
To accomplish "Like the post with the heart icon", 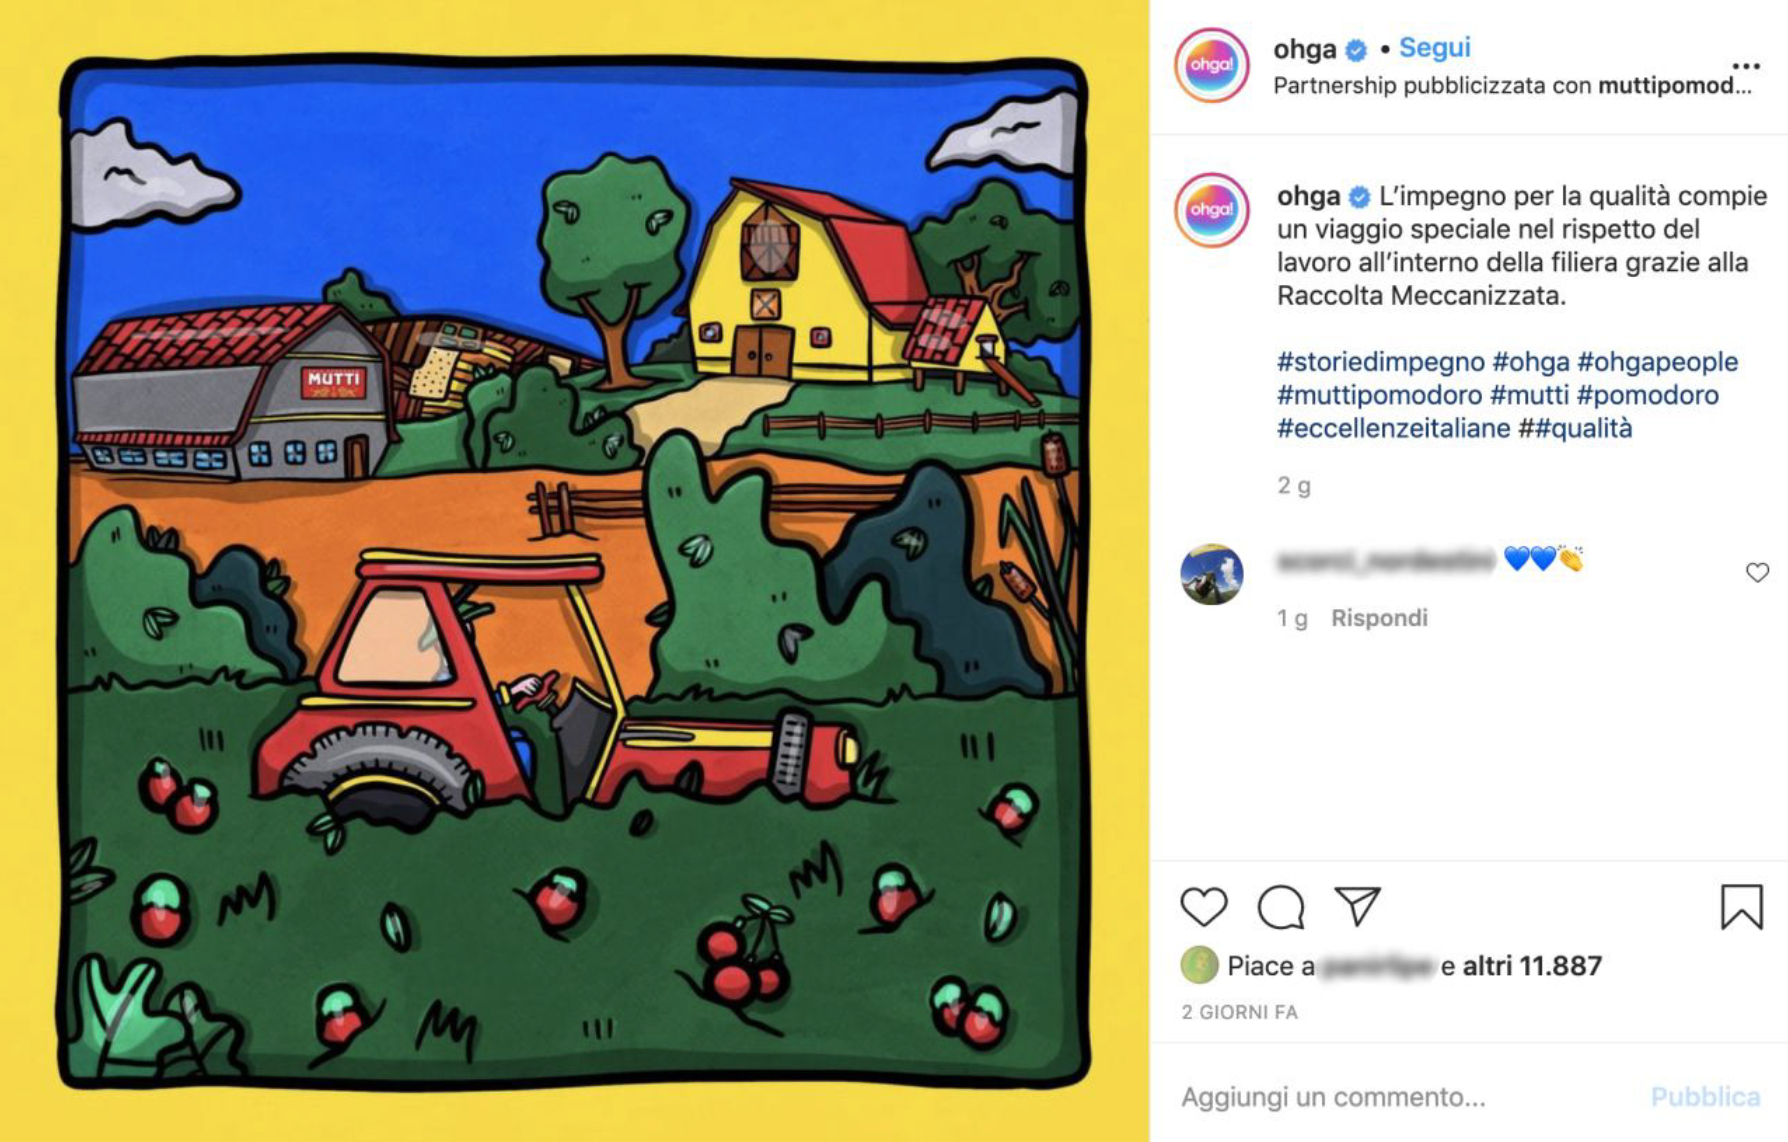I will click(x=1203, y=907).
